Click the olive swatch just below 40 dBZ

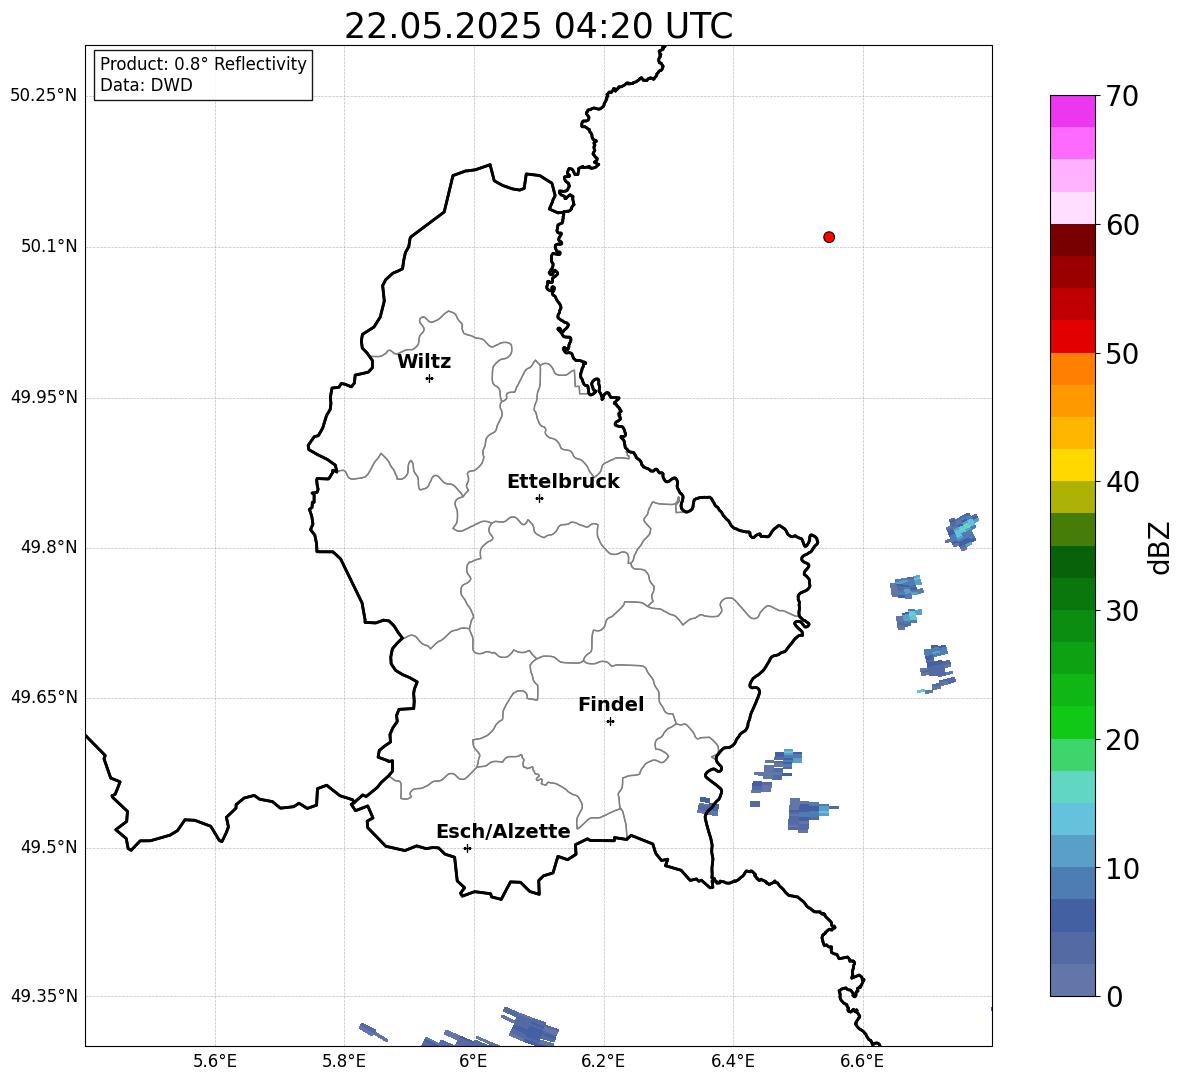pyautogui.click(x=1072, y=497)
